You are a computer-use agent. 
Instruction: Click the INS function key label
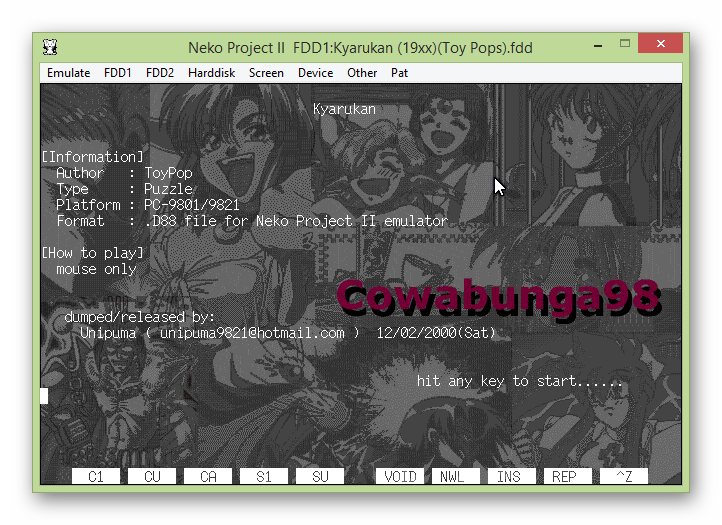pyautogui.click(x=512, y=476)
